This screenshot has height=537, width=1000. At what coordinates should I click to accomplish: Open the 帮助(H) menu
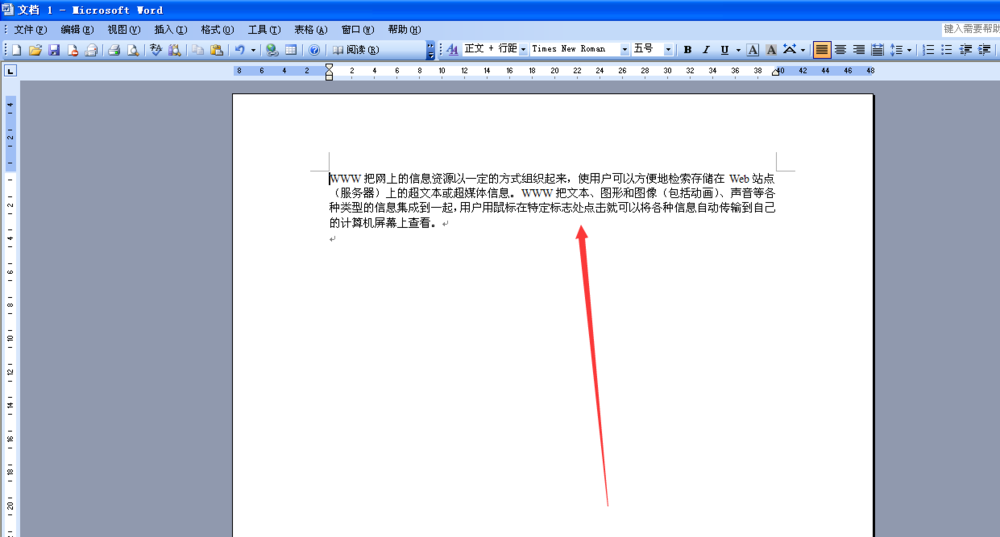(x=404, y=29)
